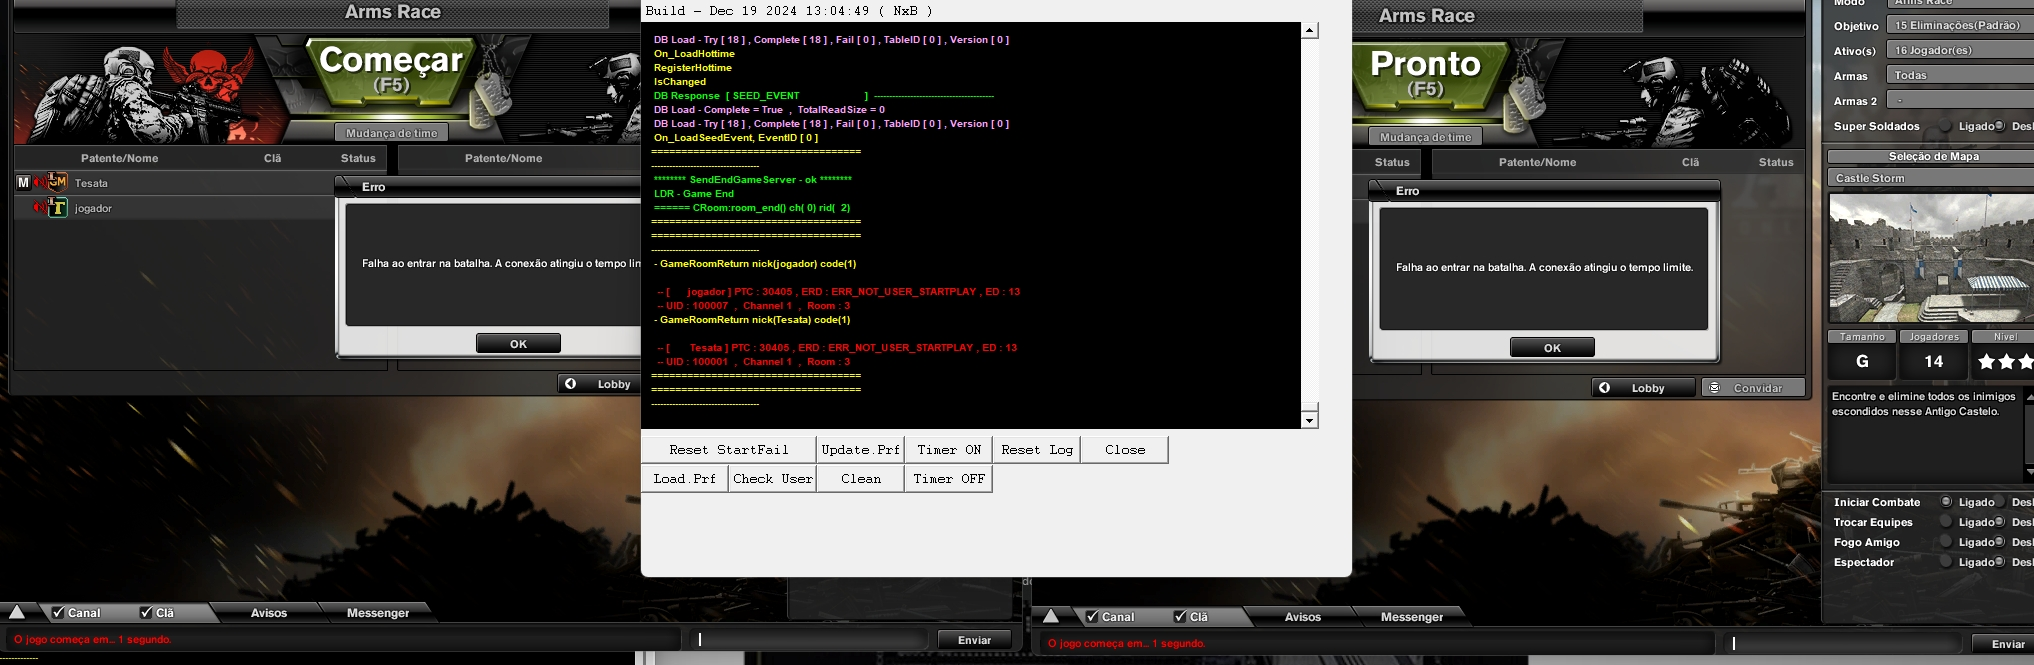Focus the chat input field in the left window
Screen dimensions: 2034x665
click(x=810, y=640)
